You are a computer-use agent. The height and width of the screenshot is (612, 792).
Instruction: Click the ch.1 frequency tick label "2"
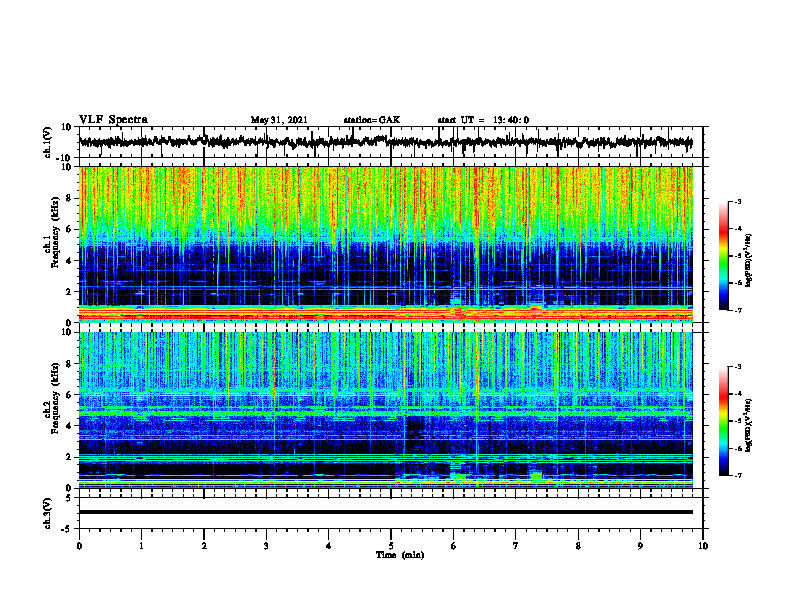click(69, 291)
